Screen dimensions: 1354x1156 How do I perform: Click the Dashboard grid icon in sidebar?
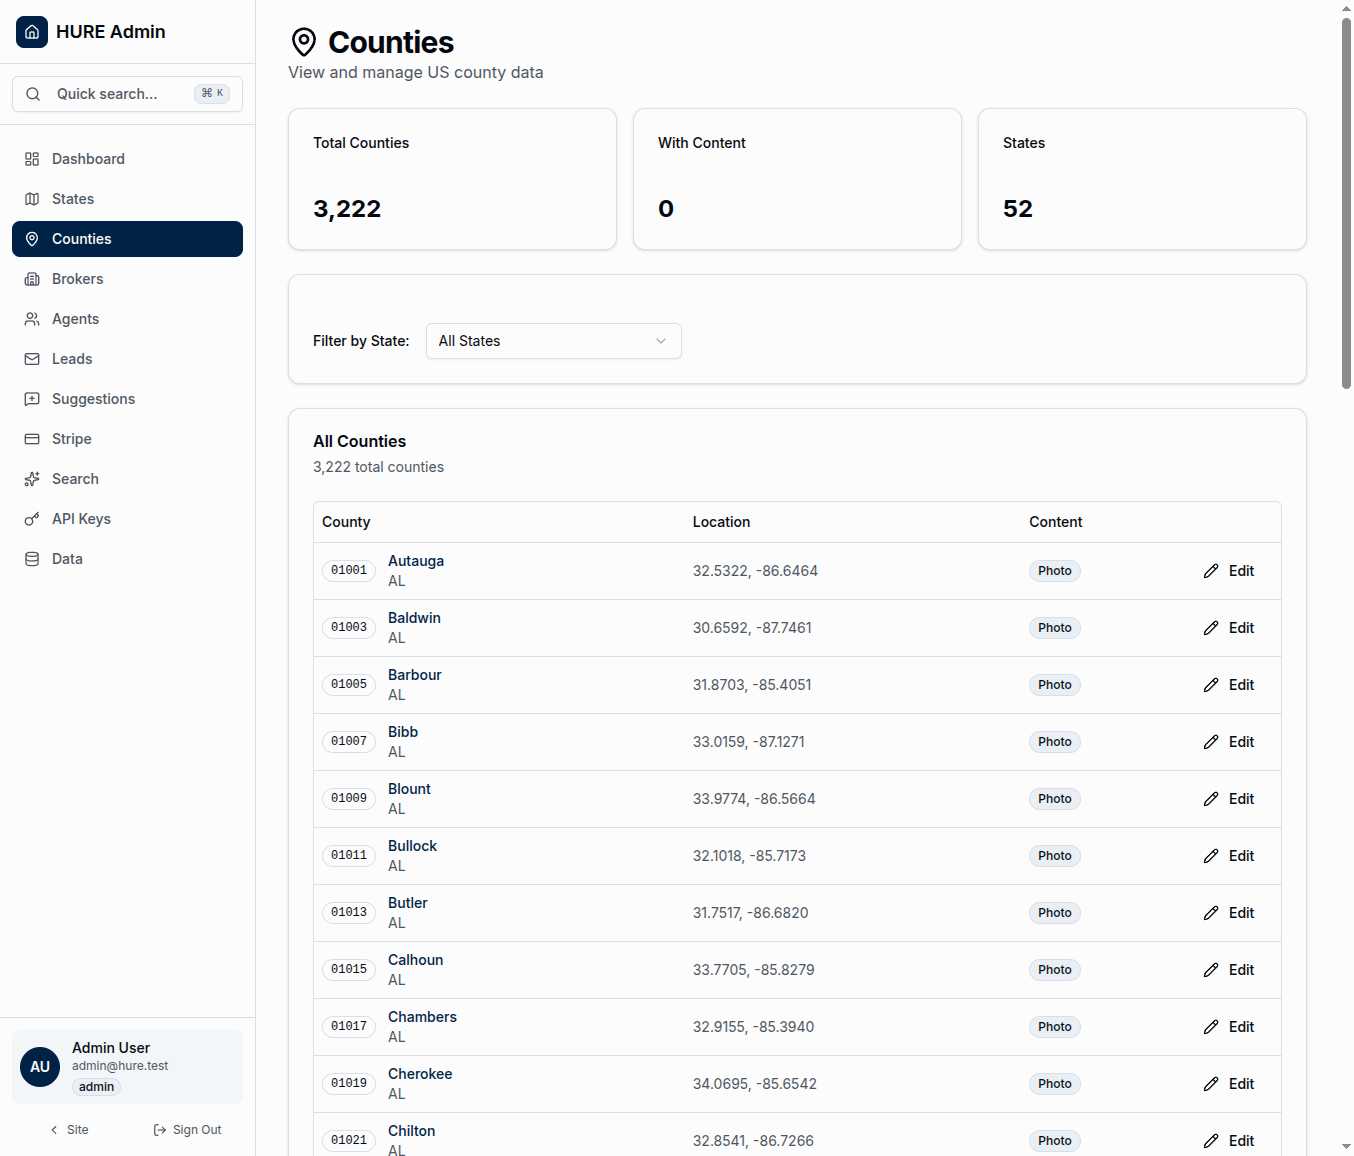32,159
